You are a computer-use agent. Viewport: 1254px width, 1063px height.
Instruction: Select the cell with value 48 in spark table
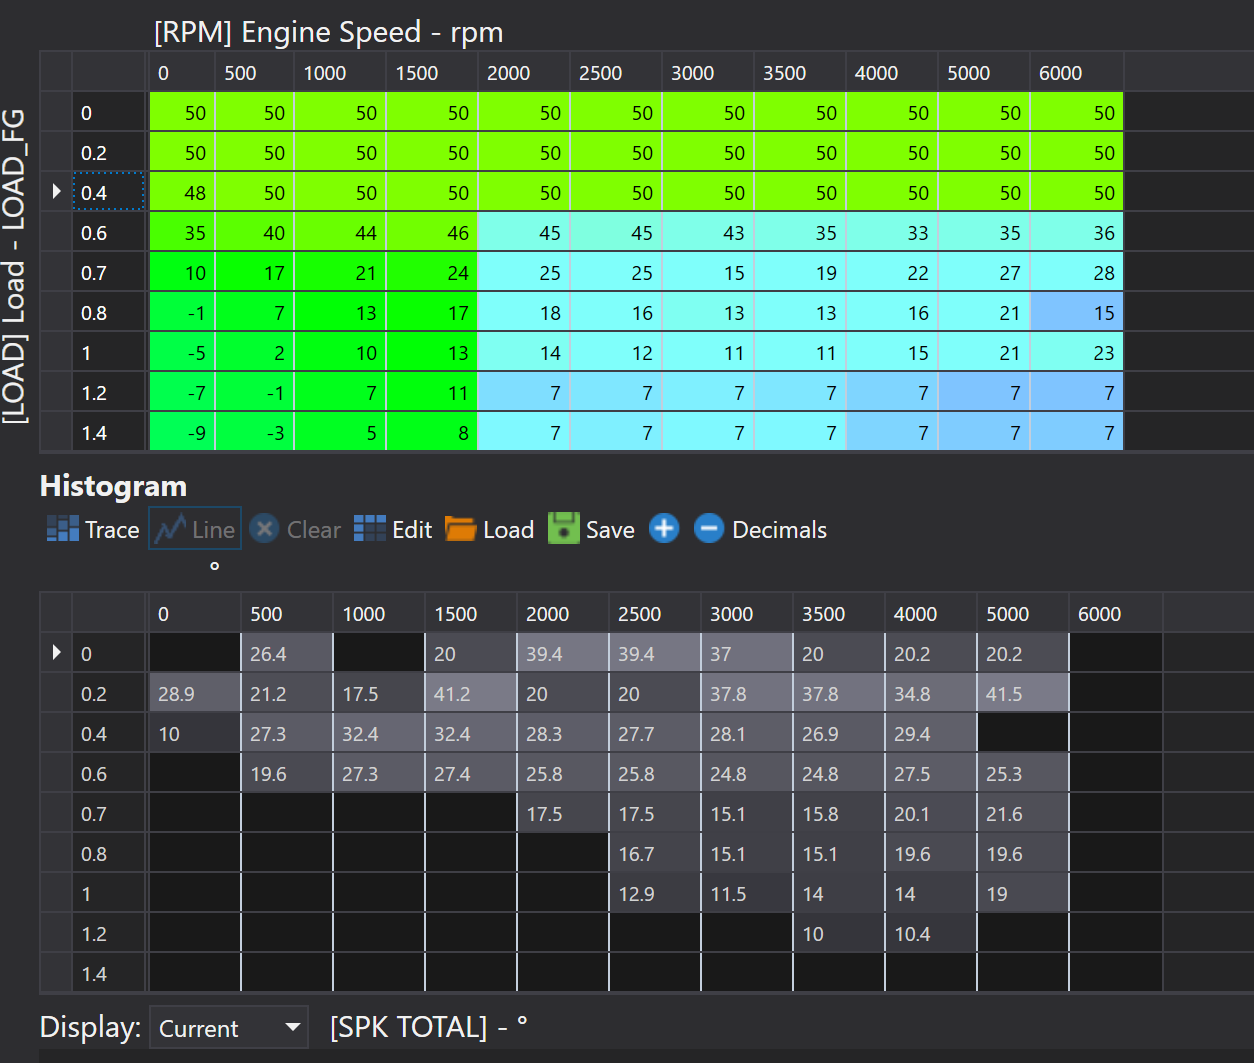(x=182, y=192)
